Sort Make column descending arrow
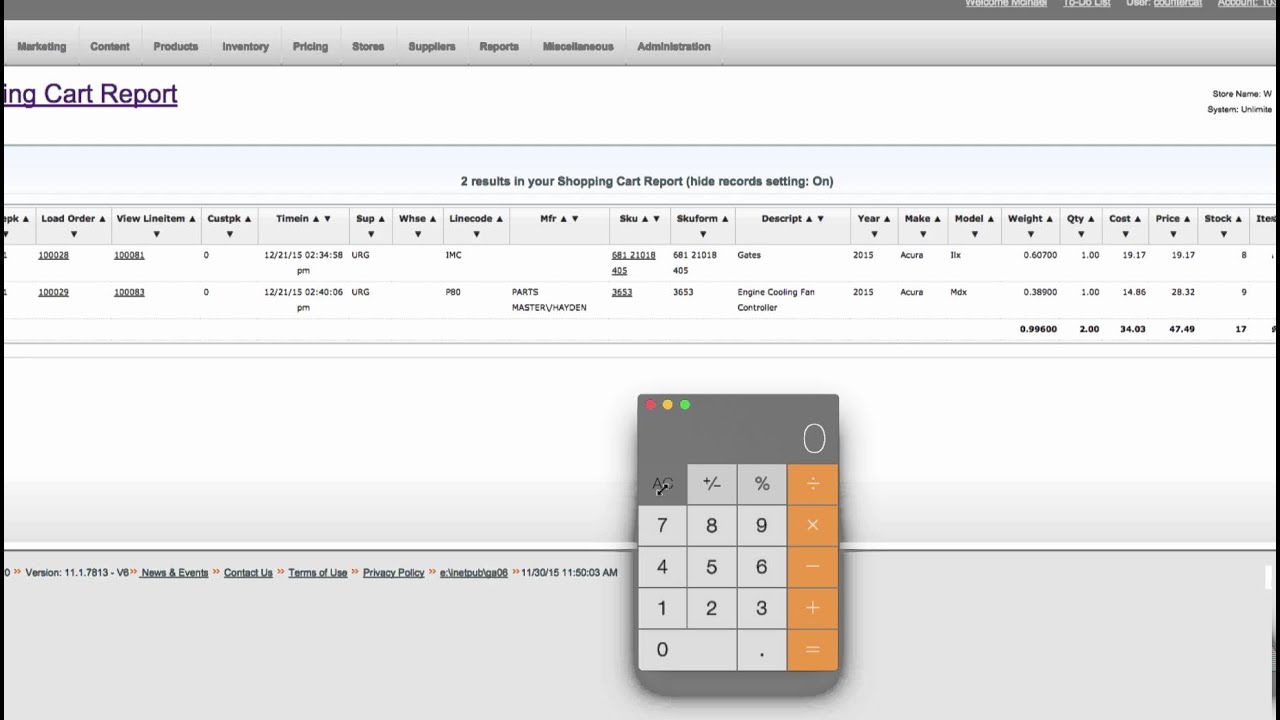The width and height of the screenshot is (1280, 720). (x=923, y=234)
